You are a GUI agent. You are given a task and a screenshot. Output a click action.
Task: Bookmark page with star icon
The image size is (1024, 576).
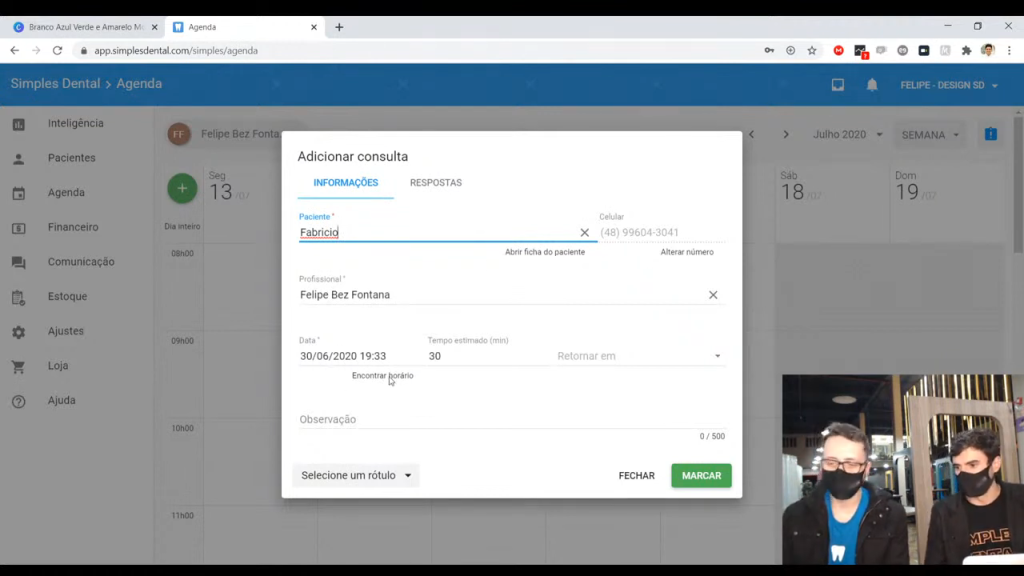812,51
